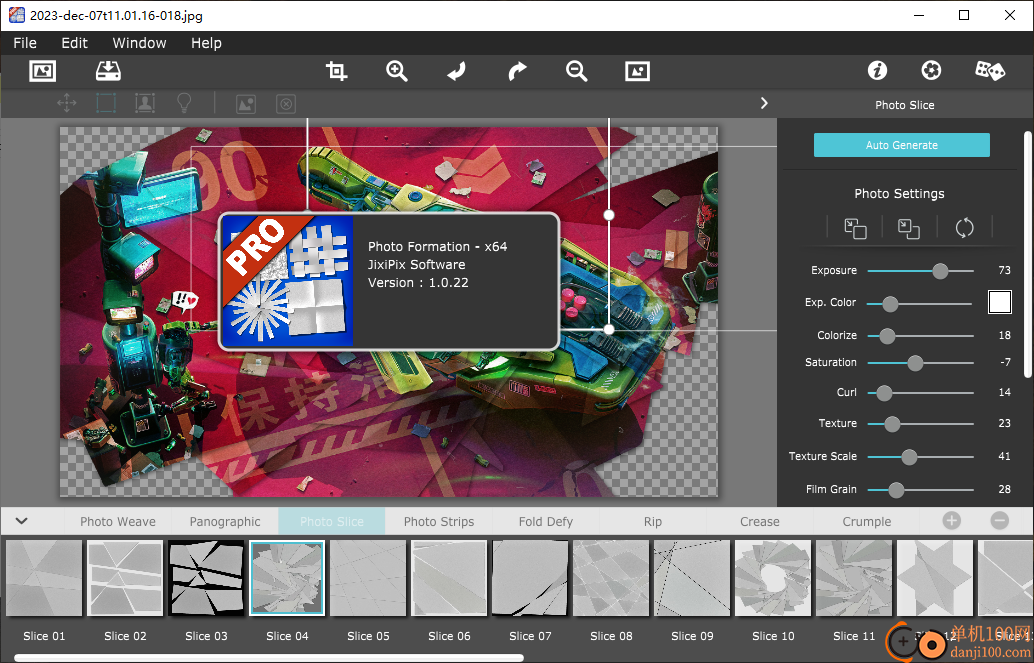Switch to the Photo Strips tab

[439, 521]
